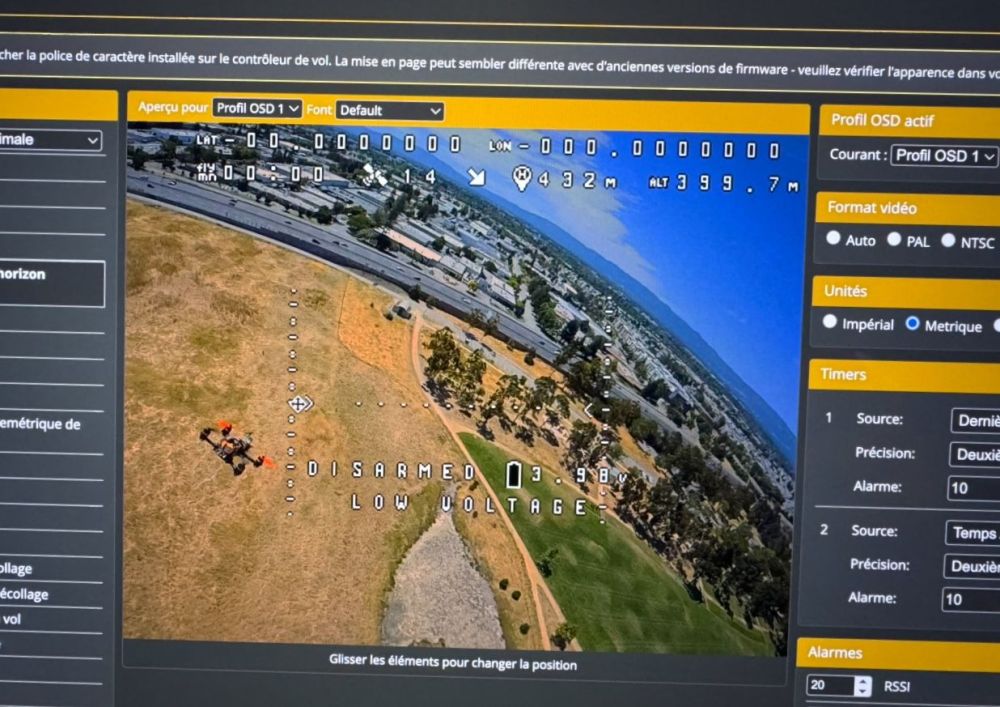Select the home distance marker icon

pos(521,178)
